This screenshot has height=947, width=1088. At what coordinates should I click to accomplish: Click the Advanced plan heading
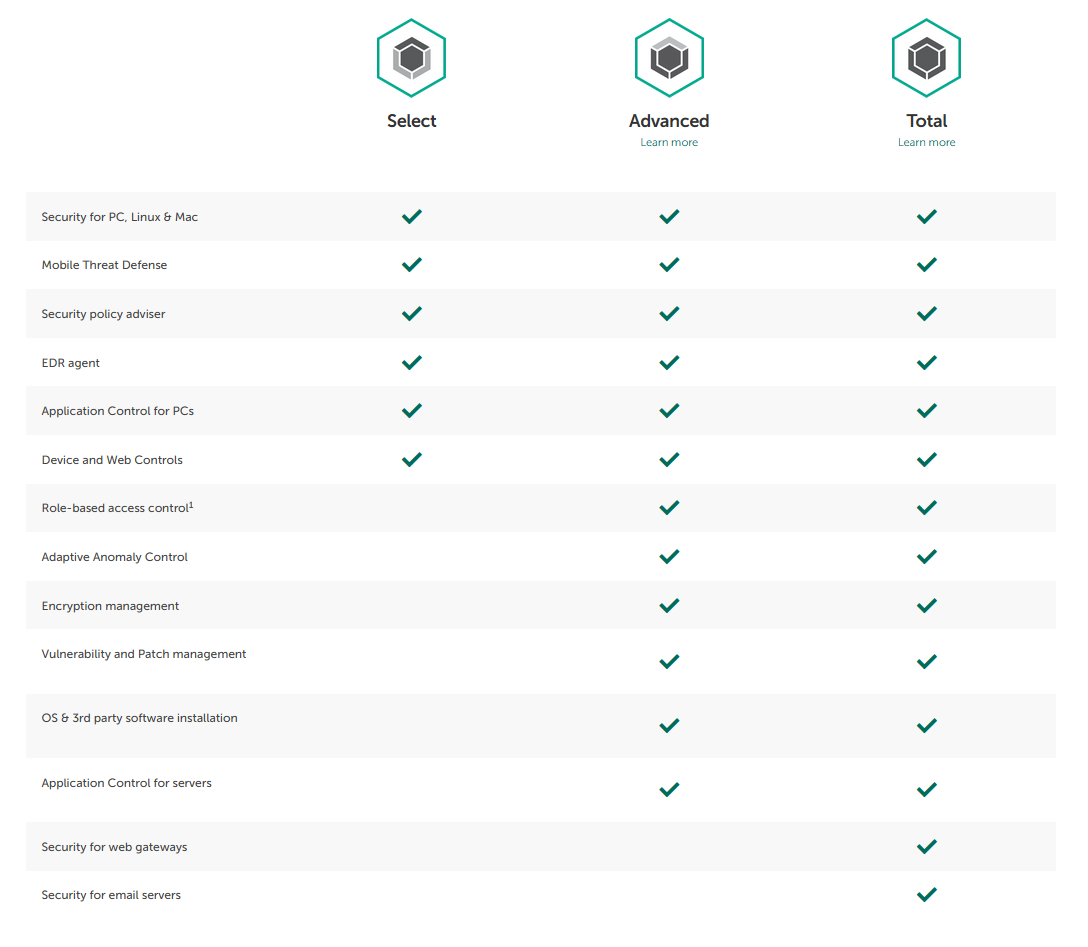[669, 121]
